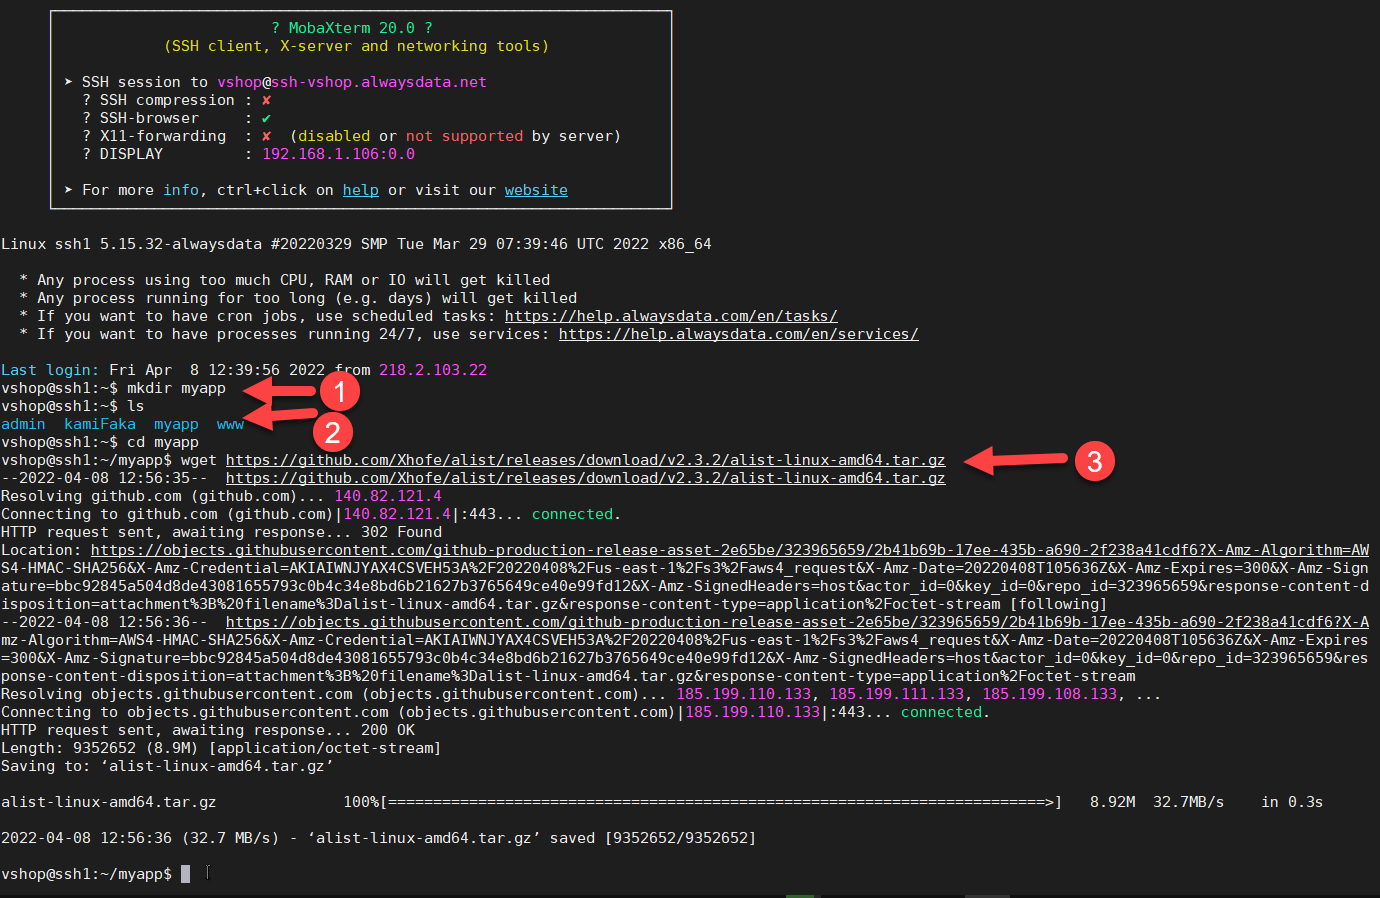
Task: Click the login IP 218.2.103.22
Action: [433, 370]
